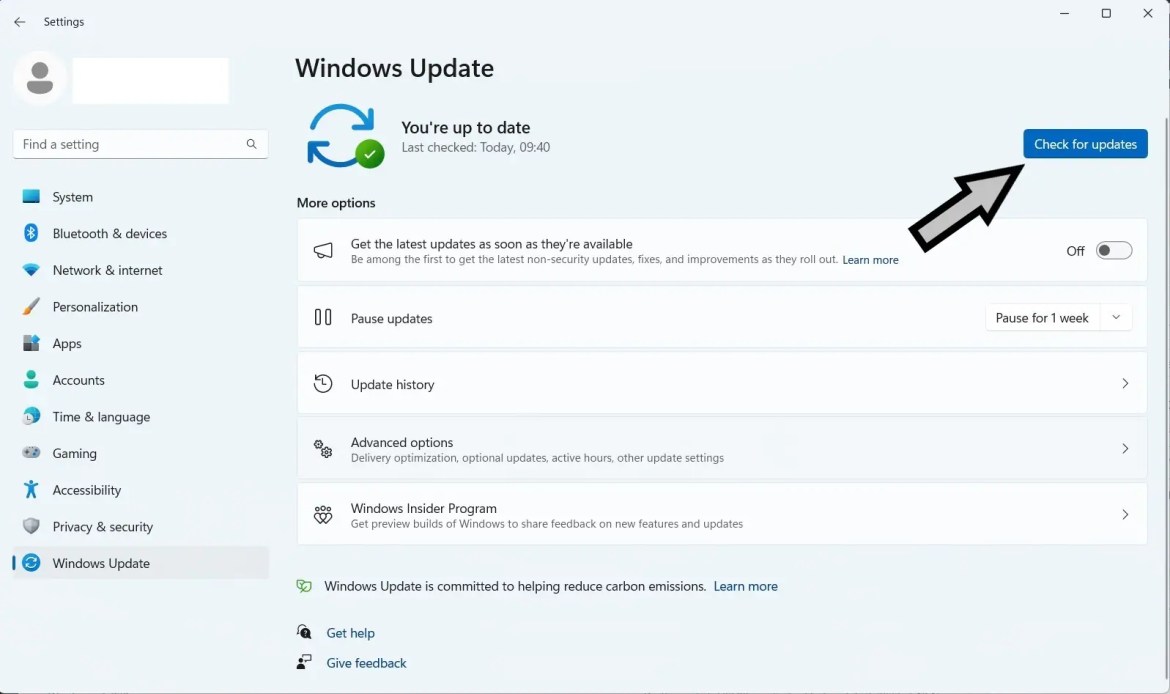
Task: Click the Windows Insider Program title
Action: [423, 508]
